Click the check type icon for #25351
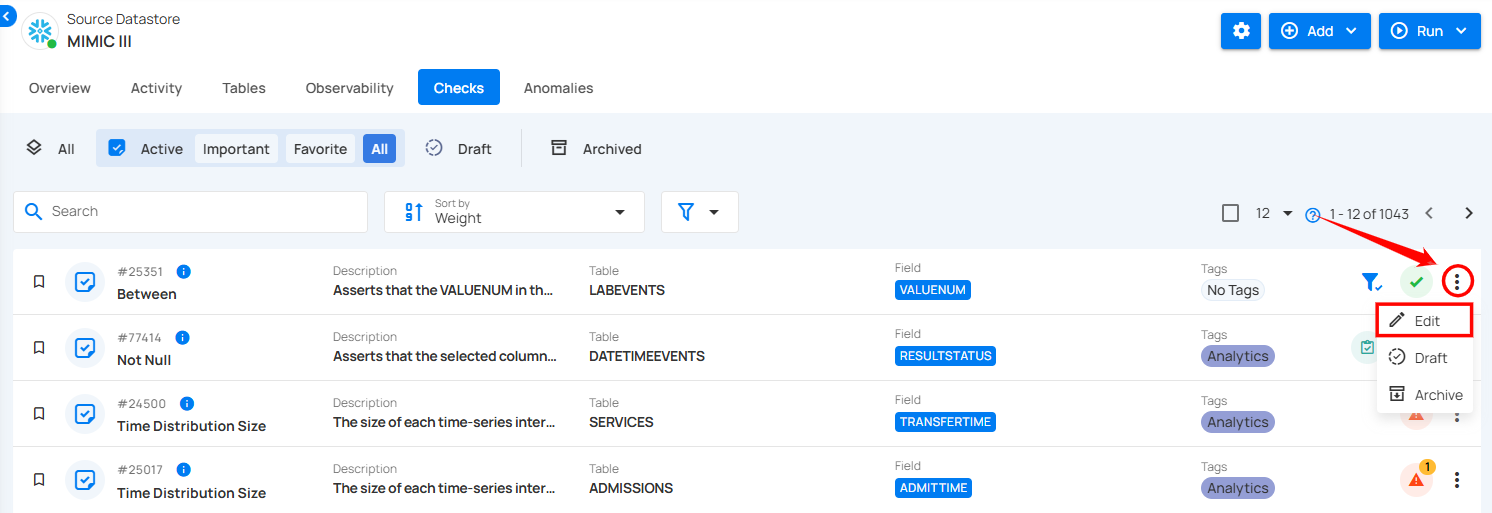 click(86, 282)
